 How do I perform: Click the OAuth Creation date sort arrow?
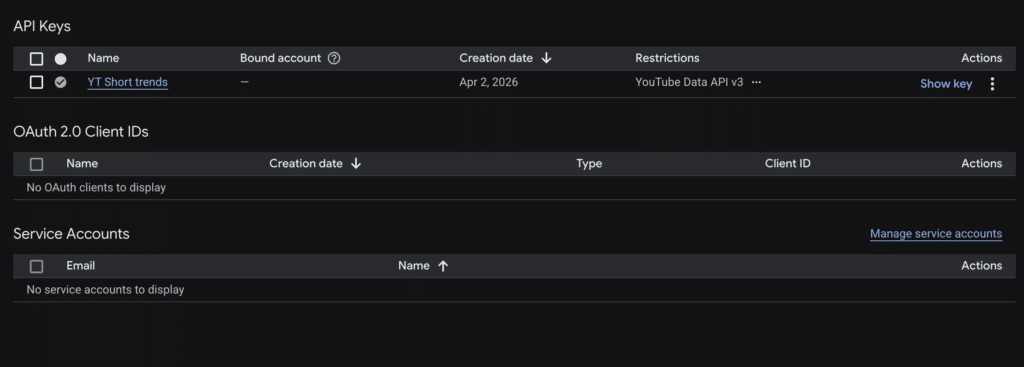[x=356, y=163]
